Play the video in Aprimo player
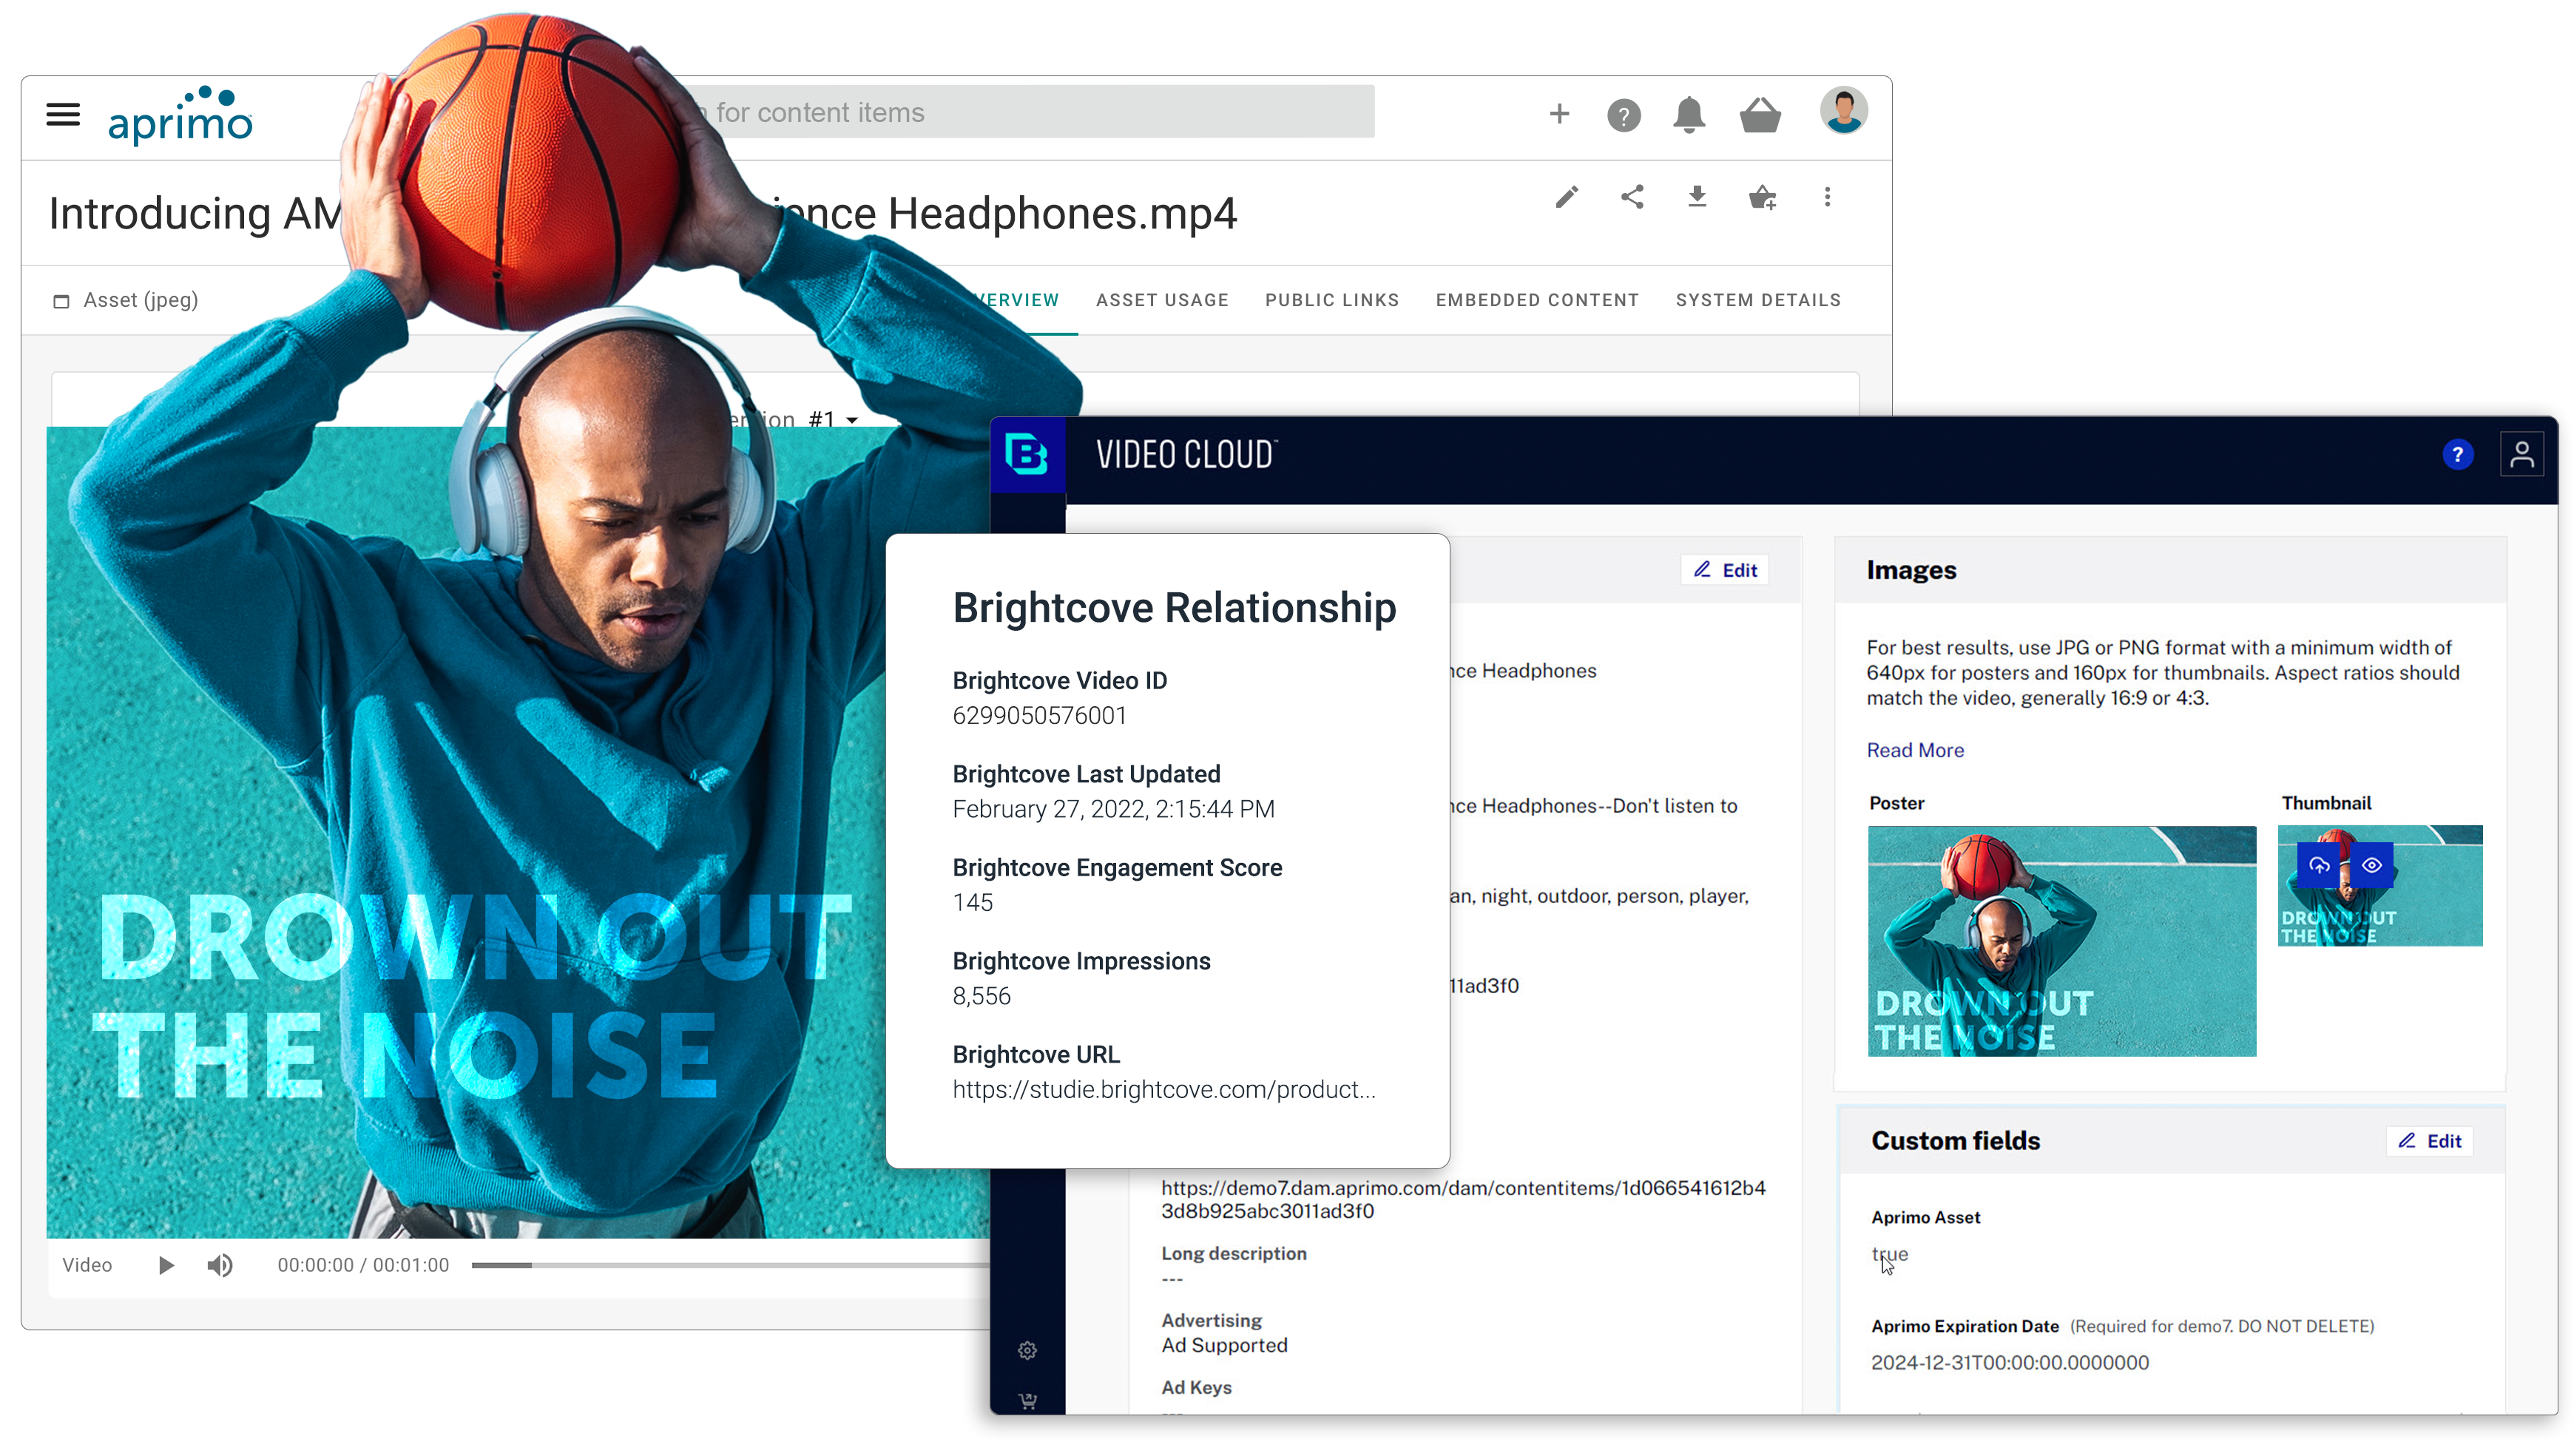The image size is (2574, 1456). click(x=166, y=1266)
